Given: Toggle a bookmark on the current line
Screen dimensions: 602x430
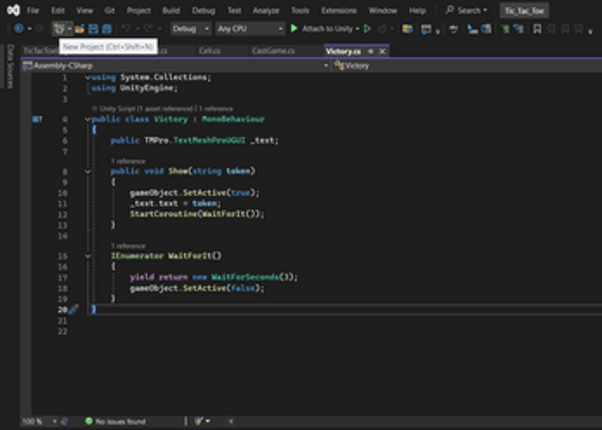Looking at the screenshot, I should coord(538,29).
